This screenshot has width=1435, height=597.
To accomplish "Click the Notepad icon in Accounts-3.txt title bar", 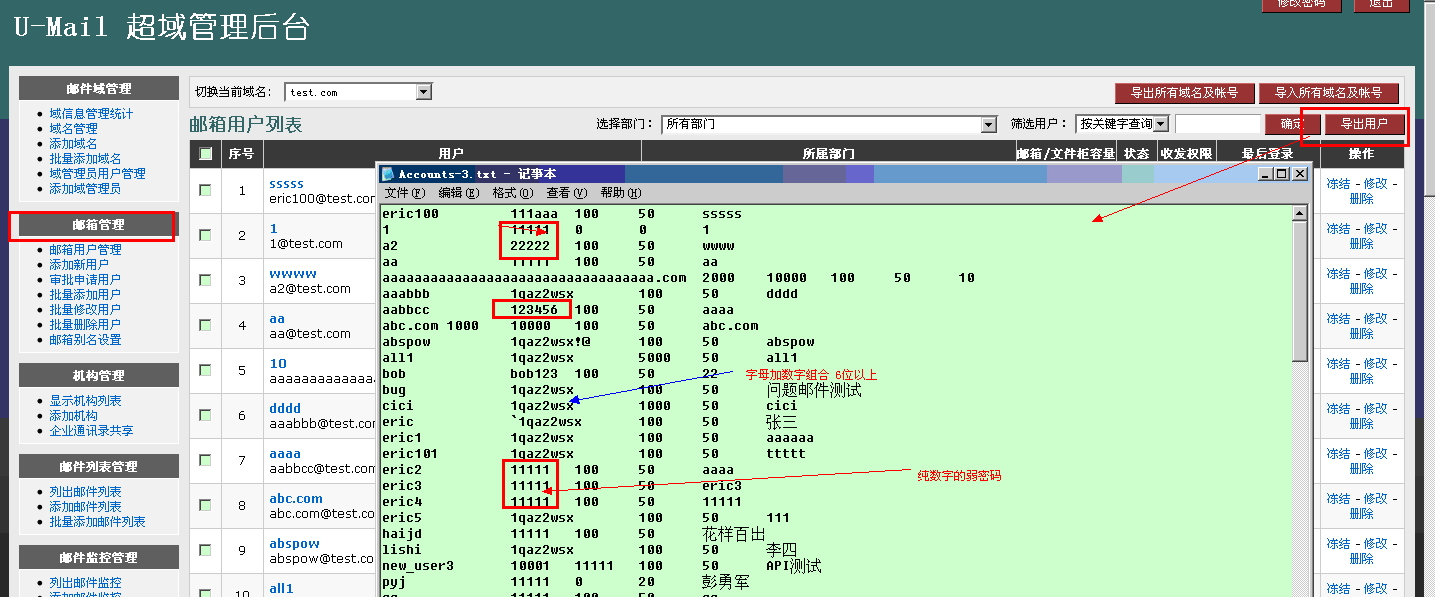I will [x=388, y=174].
